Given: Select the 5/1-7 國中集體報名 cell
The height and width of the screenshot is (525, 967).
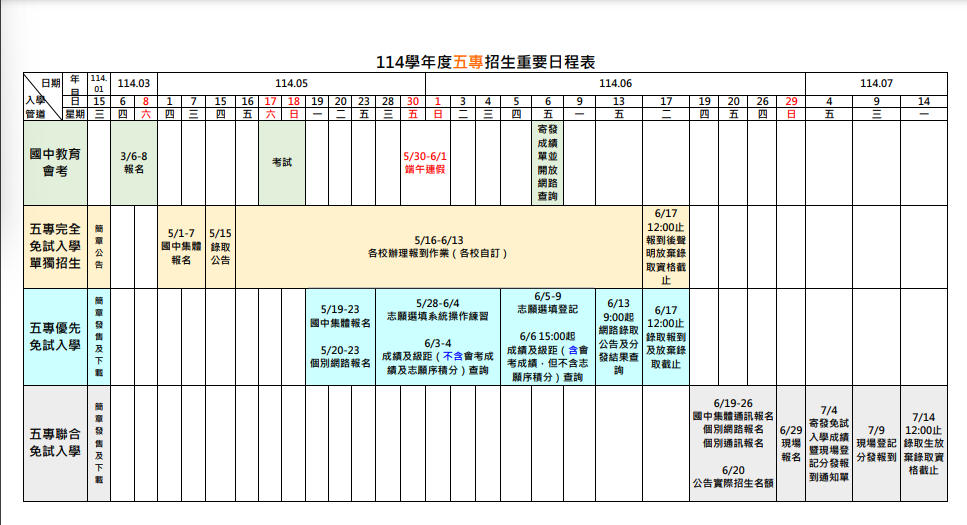Looking at the screenshot, I should coord(181,246).
